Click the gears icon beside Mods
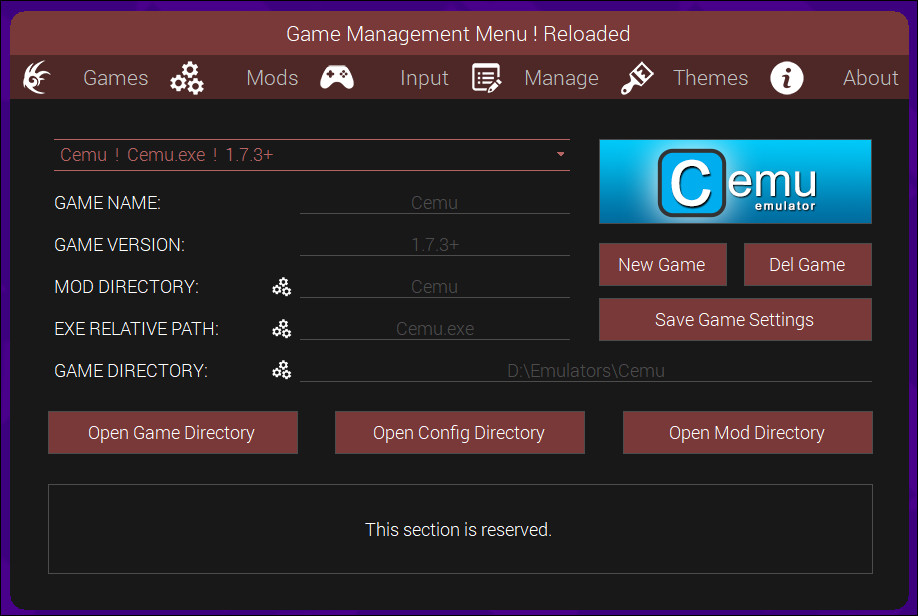918x616 pixels. tap(187, 78)
